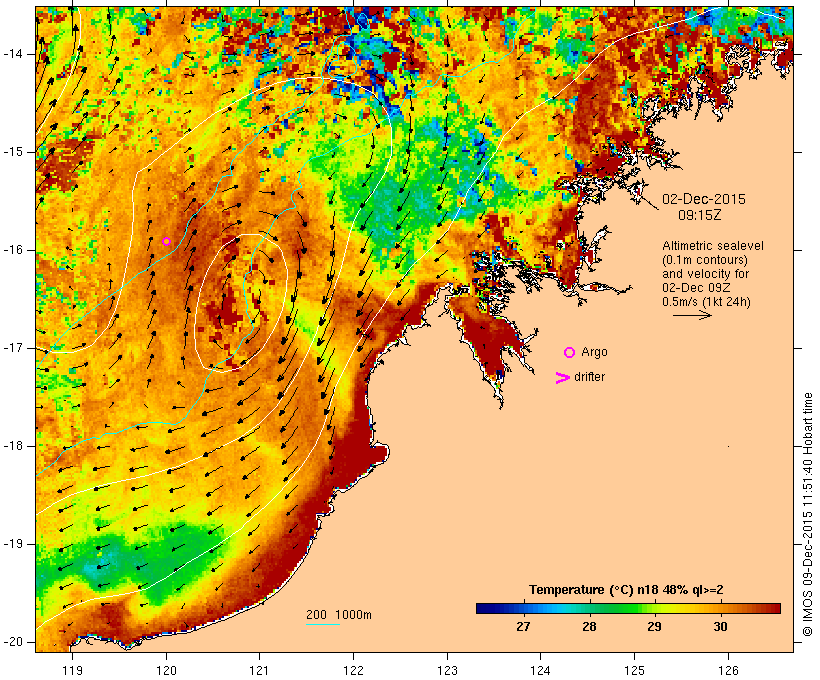Click the dark red end of the temperature colorbar
The image size is (820, 680).
(x=773, y=608)
